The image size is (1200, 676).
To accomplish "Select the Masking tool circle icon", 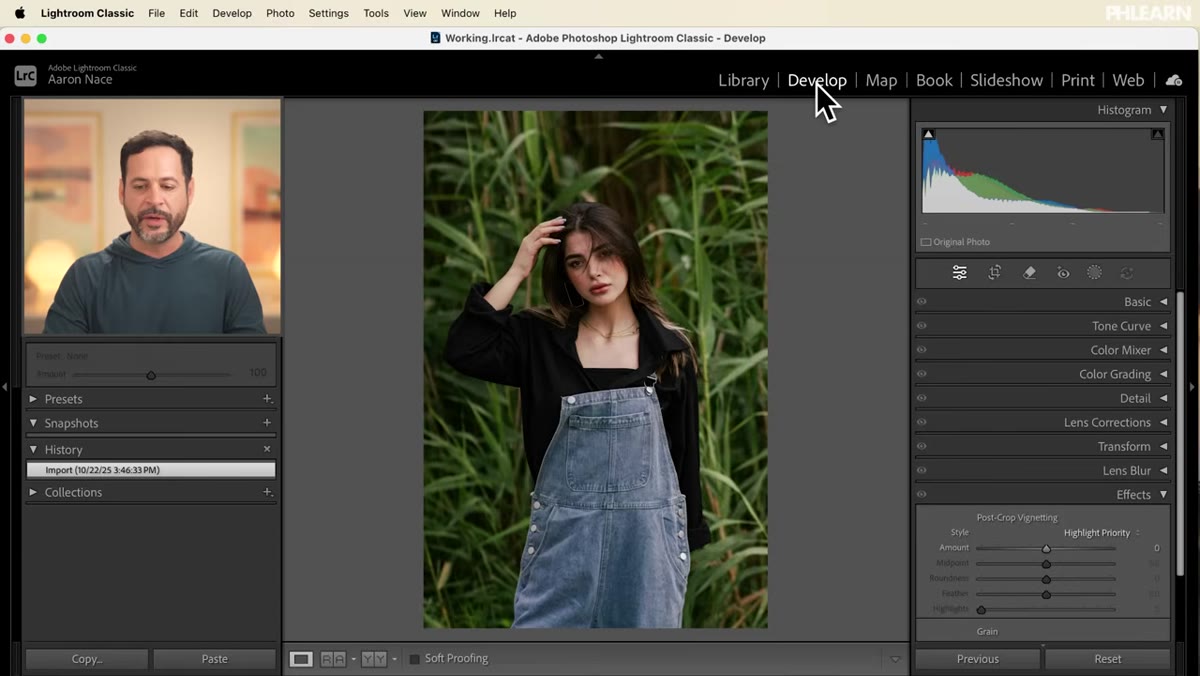I will 1094,273.
